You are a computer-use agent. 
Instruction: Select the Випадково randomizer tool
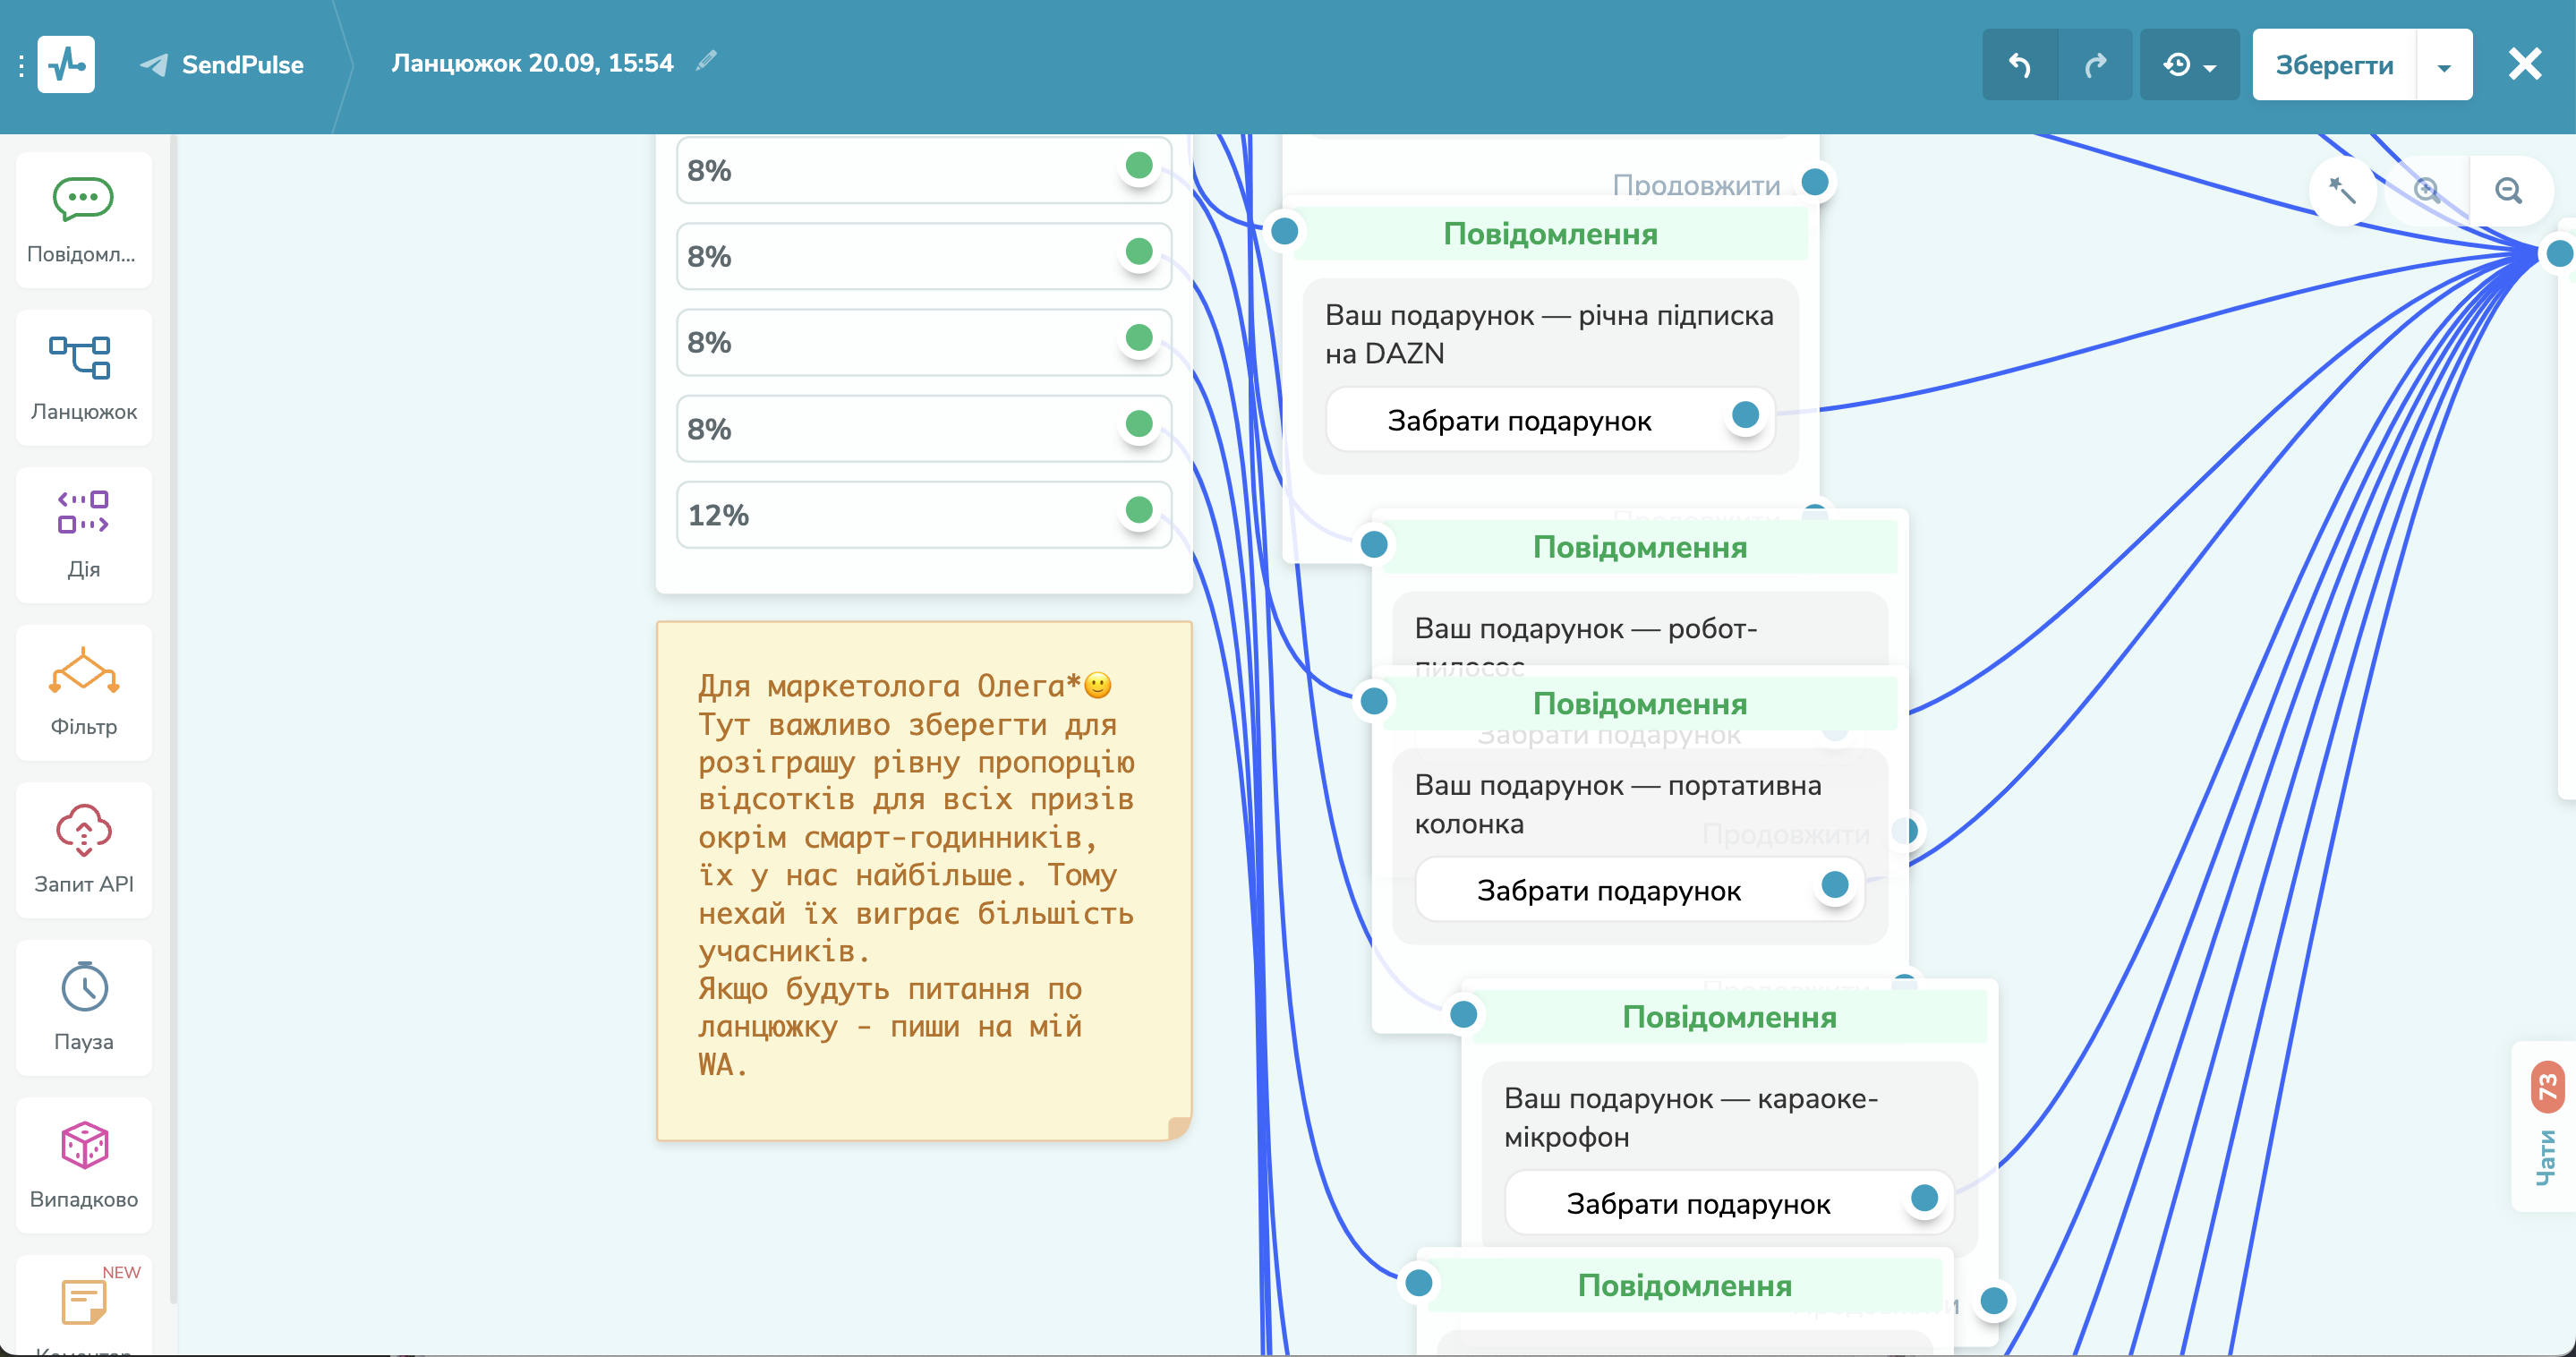[x=84, y=1163]
